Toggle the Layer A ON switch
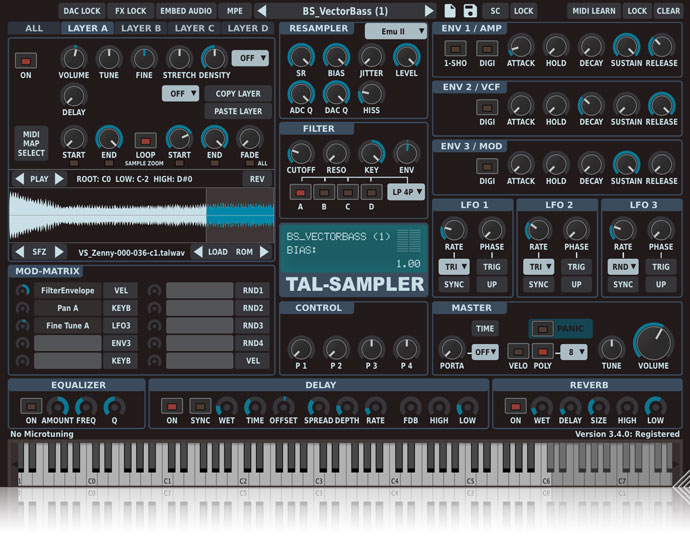Image resolution: width=690 pixels, height=537 pixels. pos(26,60)
